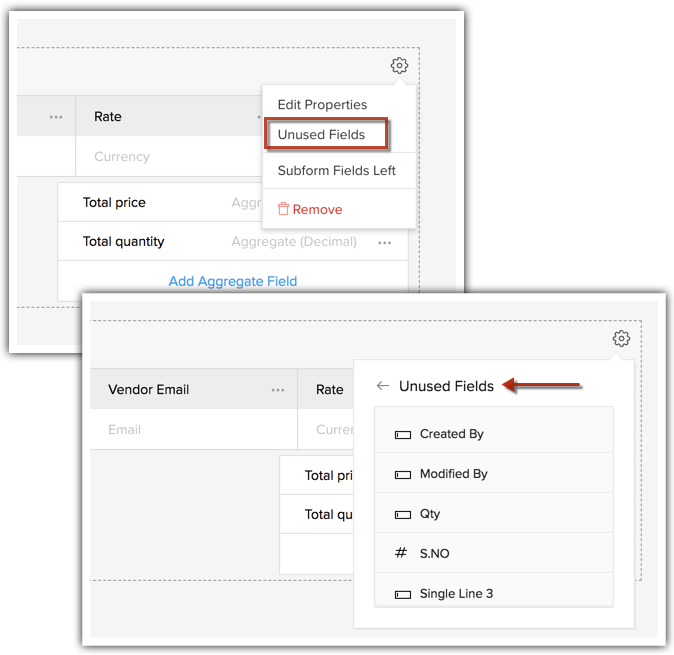
Task: Click the gear icon in upper subform
Action: [399, 66]
